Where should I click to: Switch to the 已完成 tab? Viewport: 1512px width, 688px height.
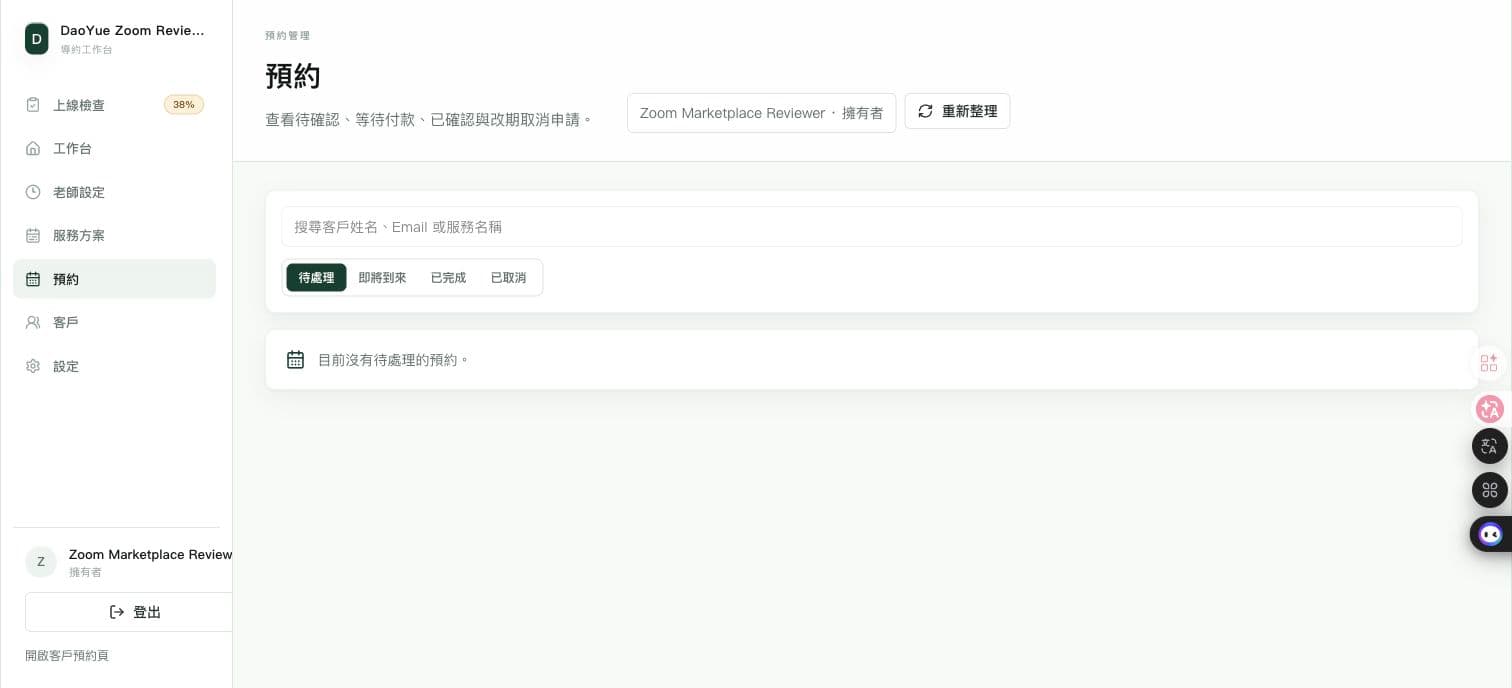point(448,277)
